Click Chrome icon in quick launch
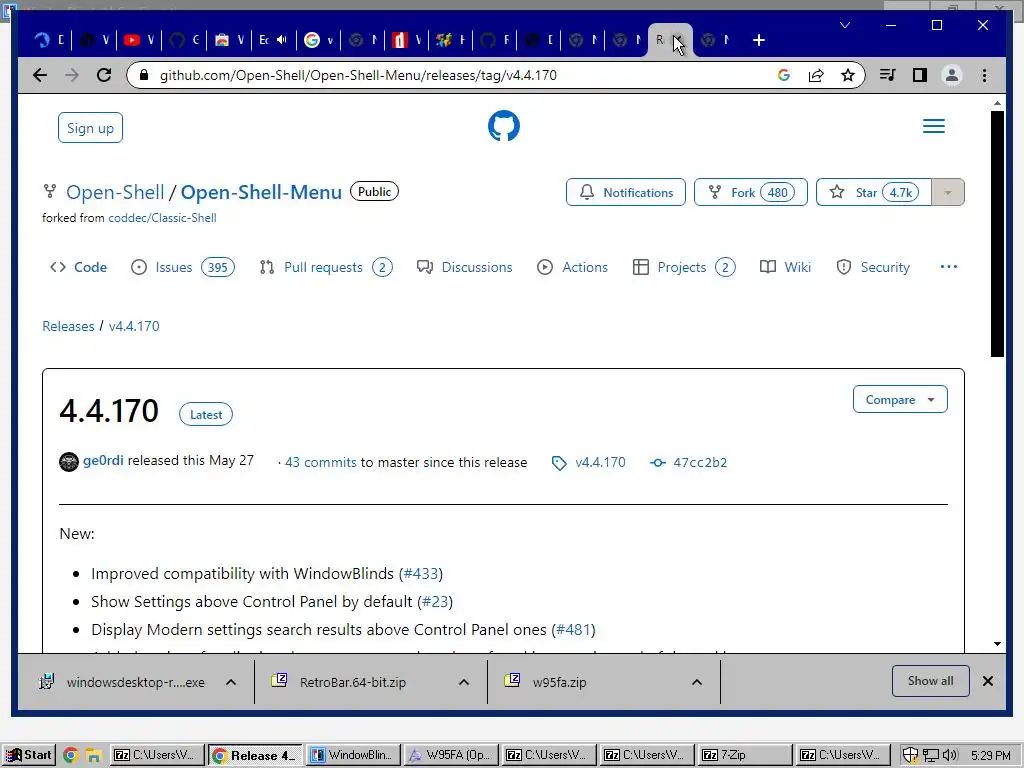The height and width of the screenshot is (768, 1024). [71, 756]
